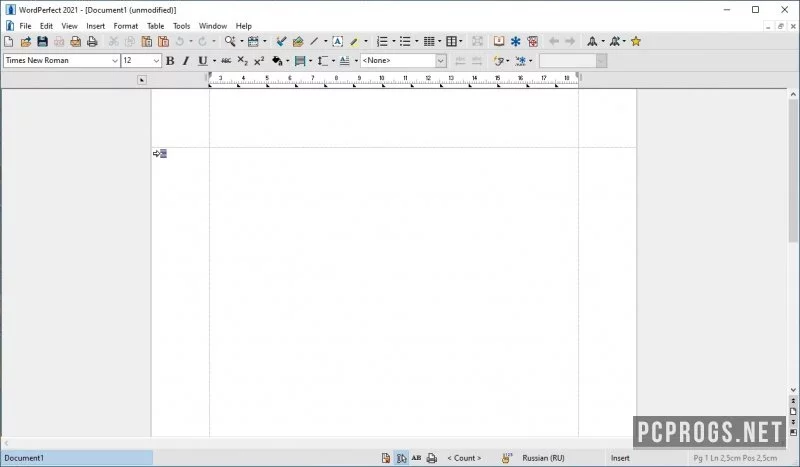The width and height of the screenshot is (800, 467).
Task: Click the hand with numbers icon in status bar
Action: [506, 458]
